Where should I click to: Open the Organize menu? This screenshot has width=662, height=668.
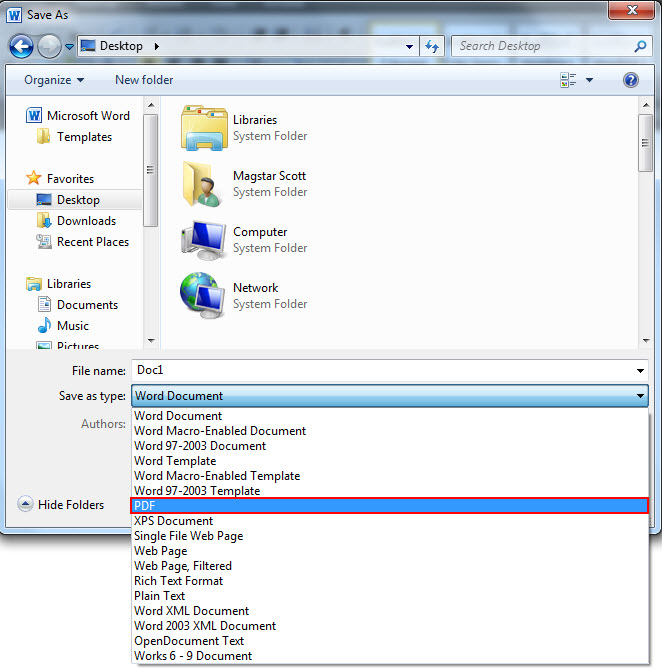[54, 80]
